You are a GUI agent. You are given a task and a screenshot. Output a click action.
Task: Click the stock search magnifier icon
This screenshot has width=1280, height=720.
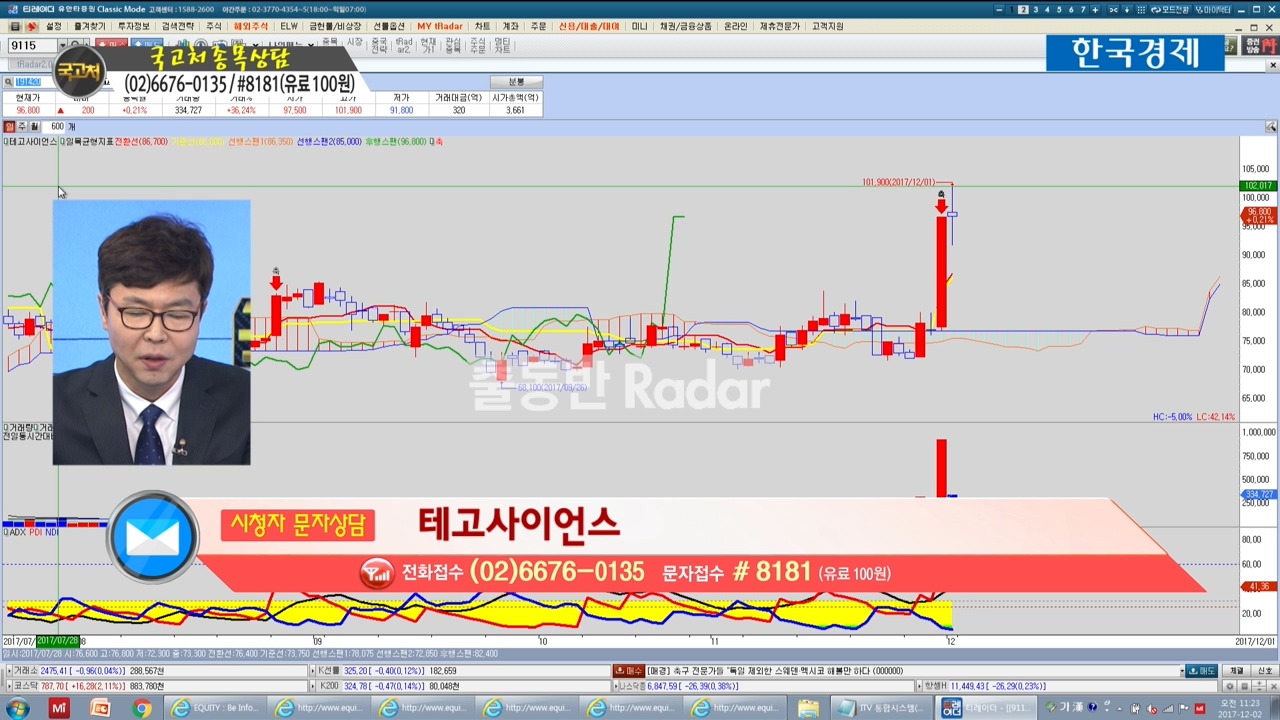click(x=9, y=82)
